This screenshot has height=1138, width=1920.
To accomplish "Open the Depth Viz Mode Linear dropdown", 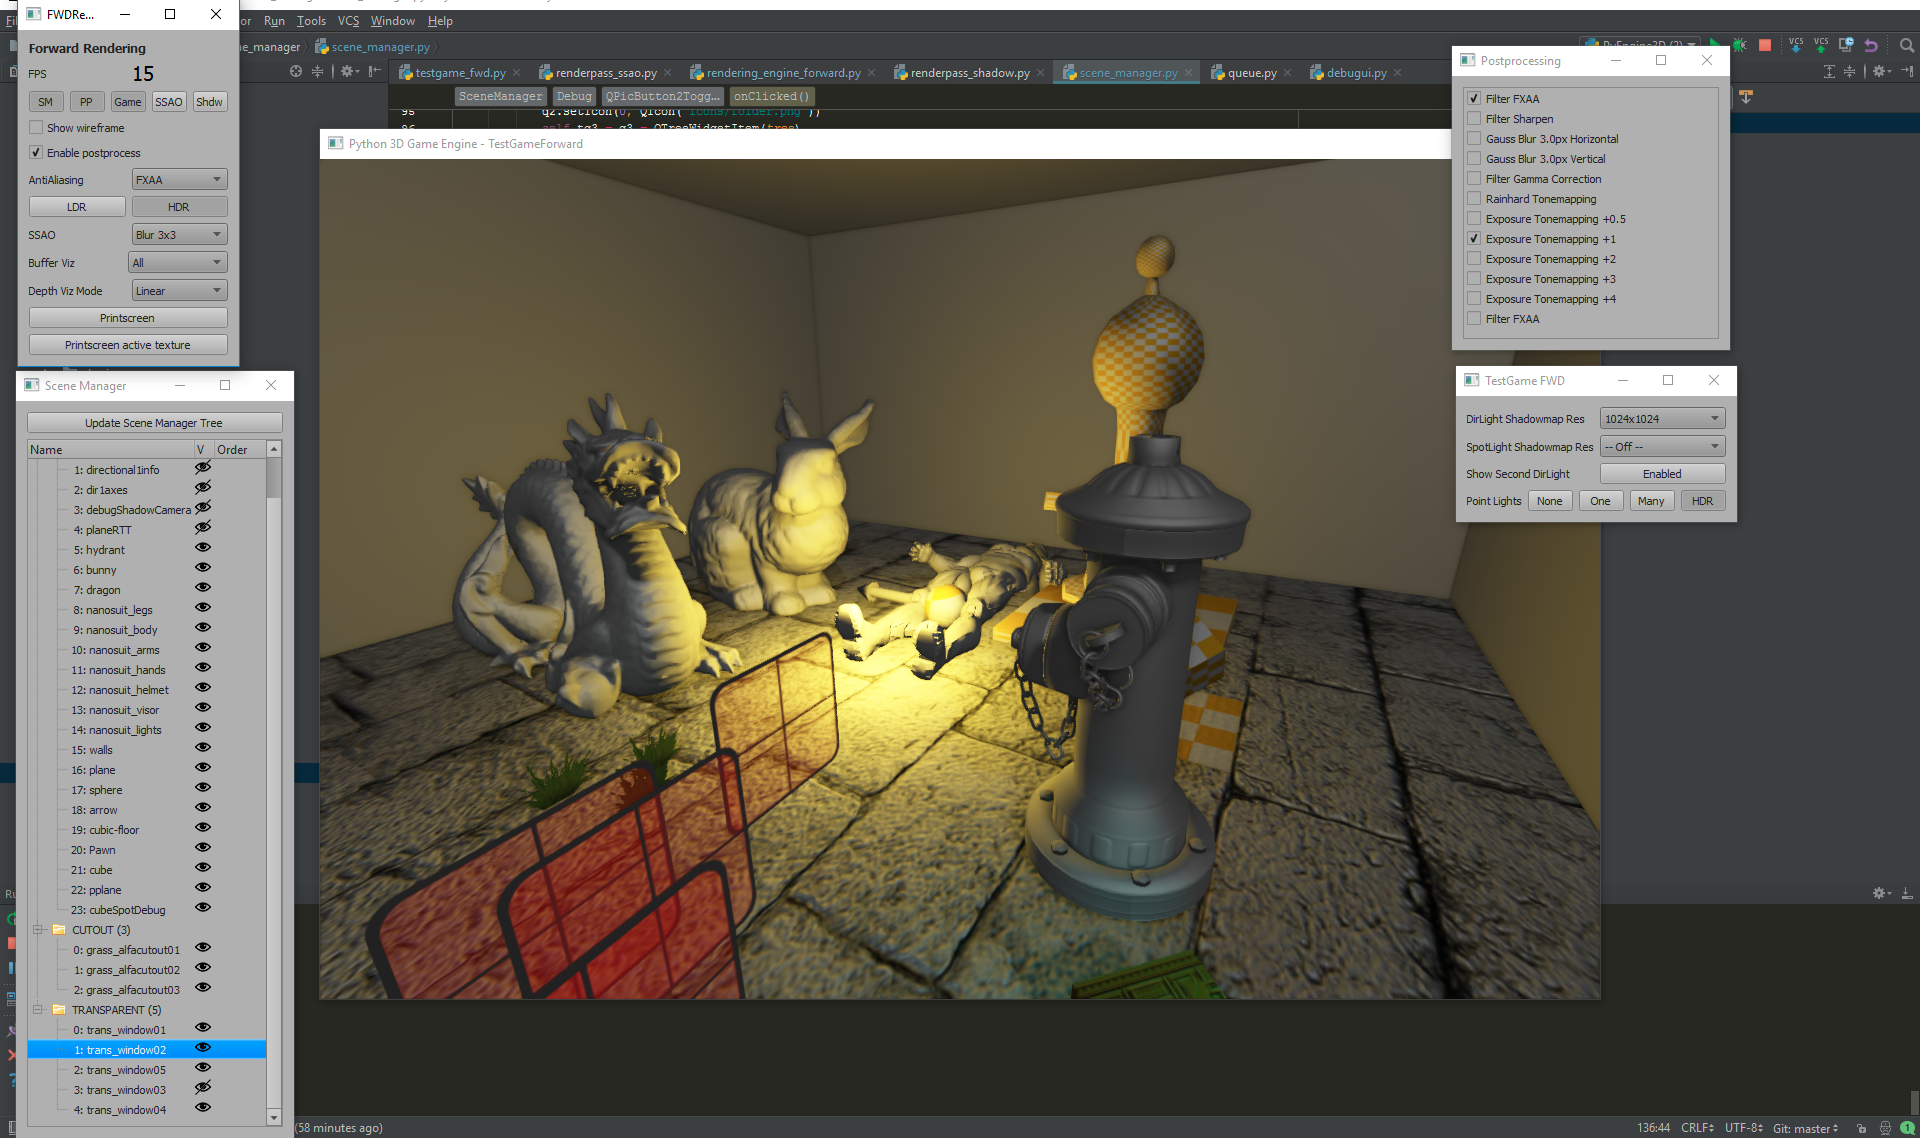I will [x=180, y=290].
